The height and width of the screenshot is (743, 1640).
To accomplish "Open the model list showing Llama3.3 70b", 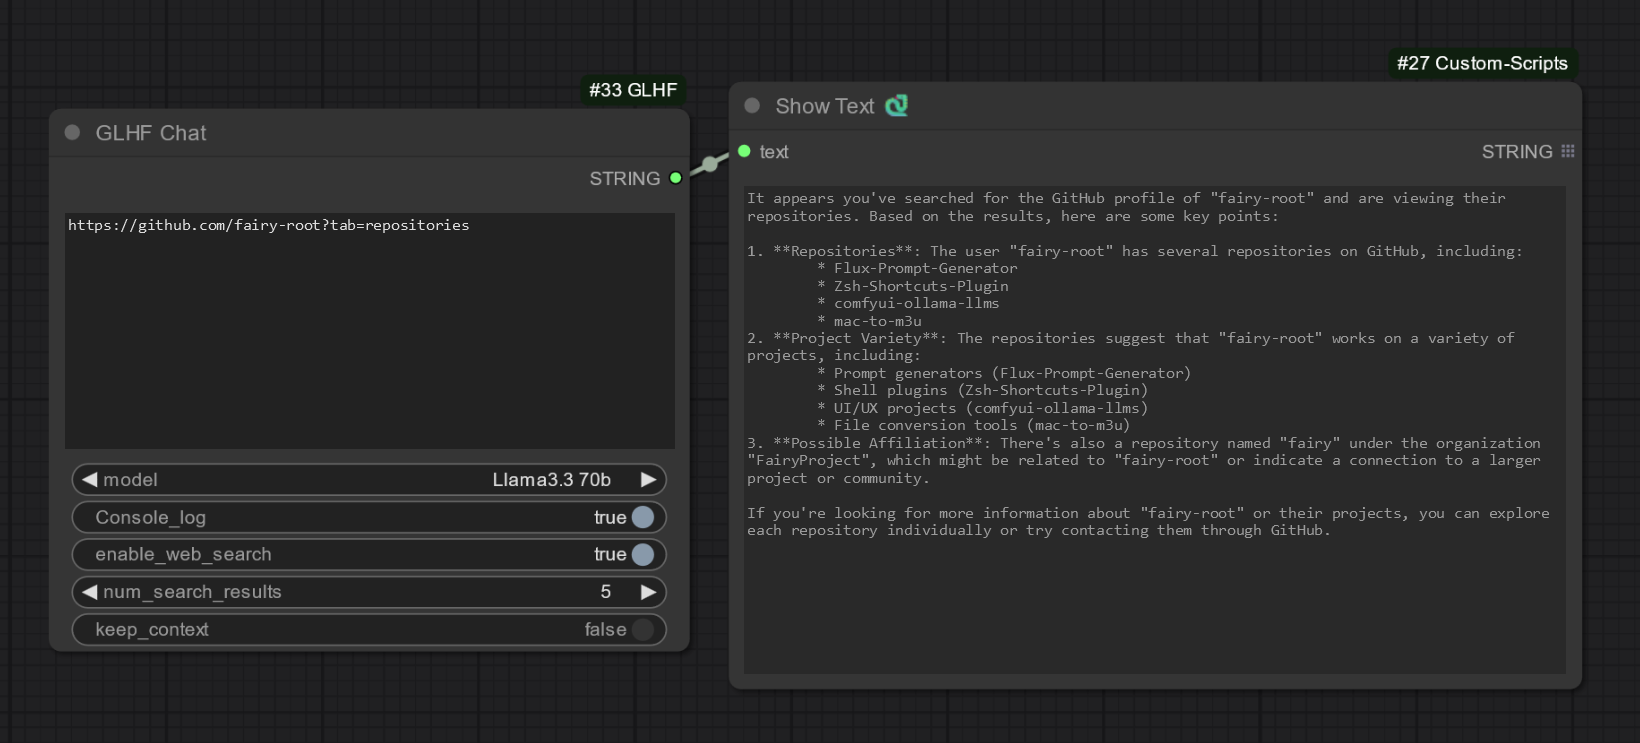I will (x=369, y=479).
